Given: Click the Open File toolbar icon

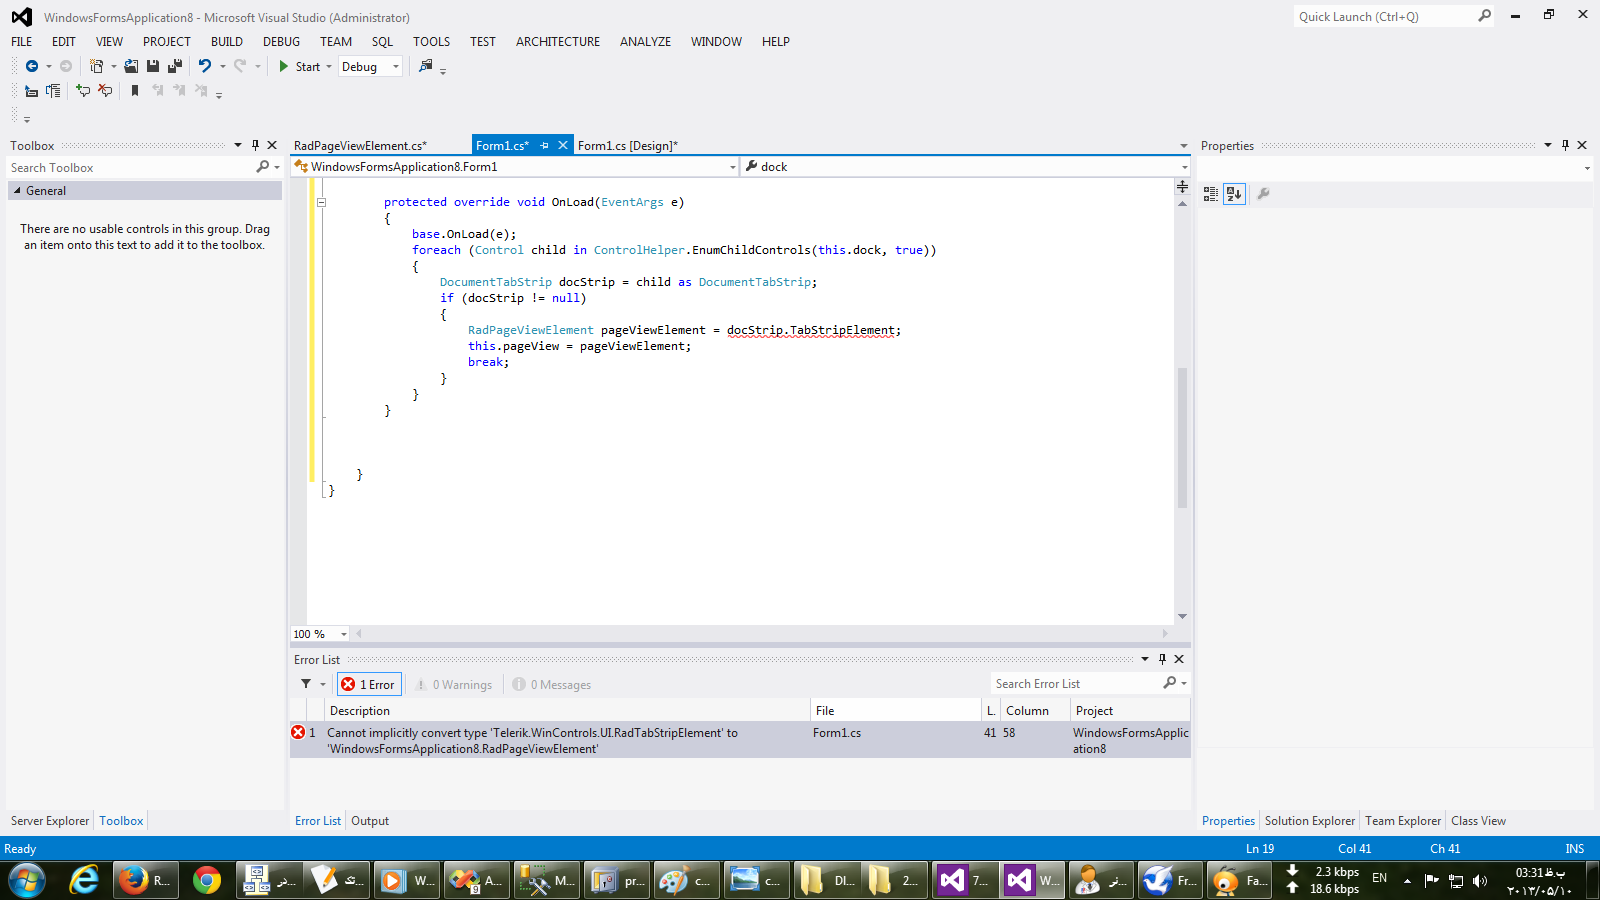Looking at the screenshot, I should click(x=131, y=66).
